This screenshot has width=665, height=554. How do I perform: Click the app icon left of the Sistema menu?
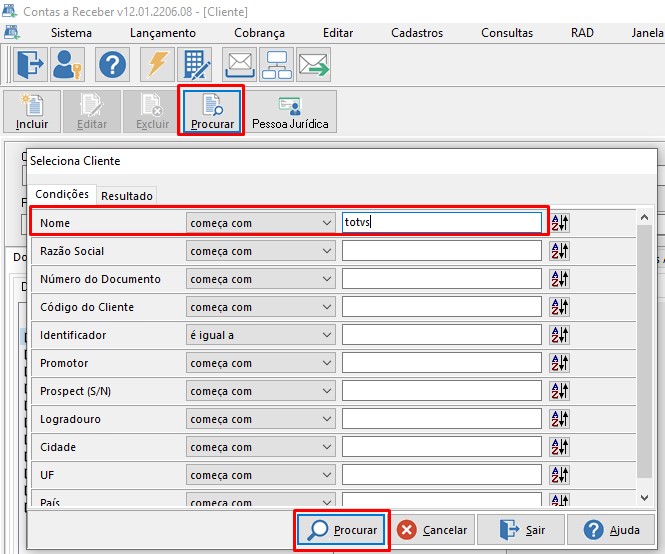(x=11, y=33)
